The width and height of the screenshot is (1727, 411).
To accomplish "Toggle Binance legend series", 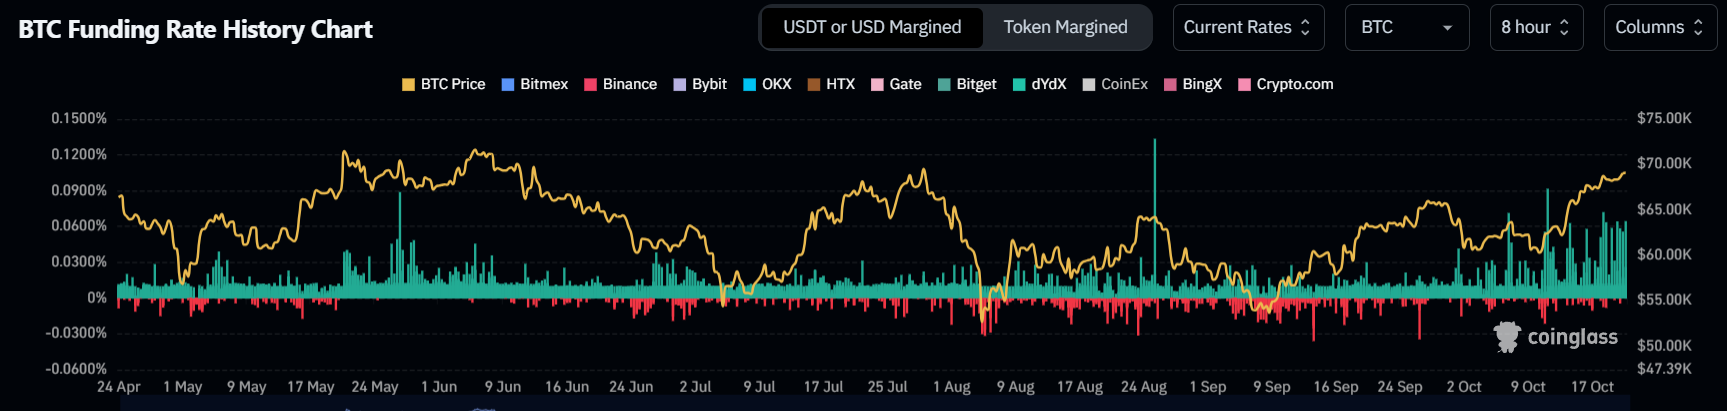I will point(621,84).
